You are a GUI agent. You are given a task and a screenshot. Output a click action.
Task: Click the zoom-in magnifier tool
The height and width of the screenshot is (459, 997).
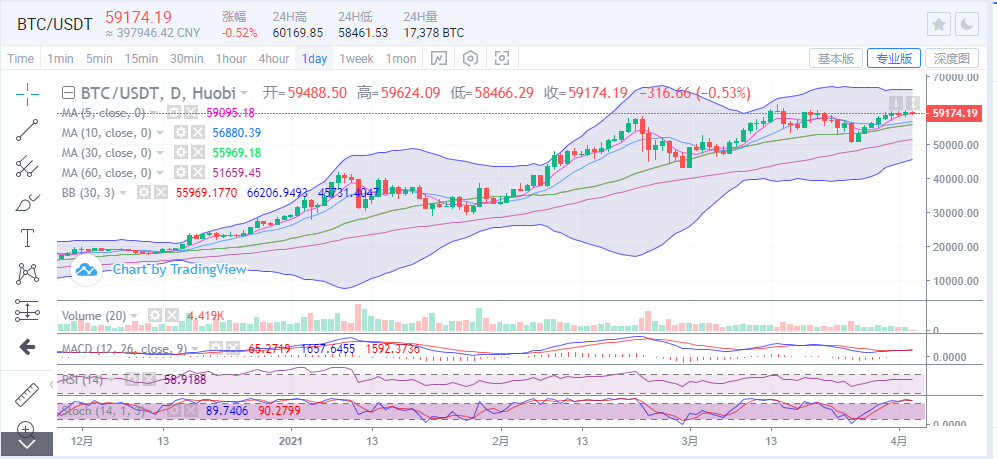coord(27,428)
